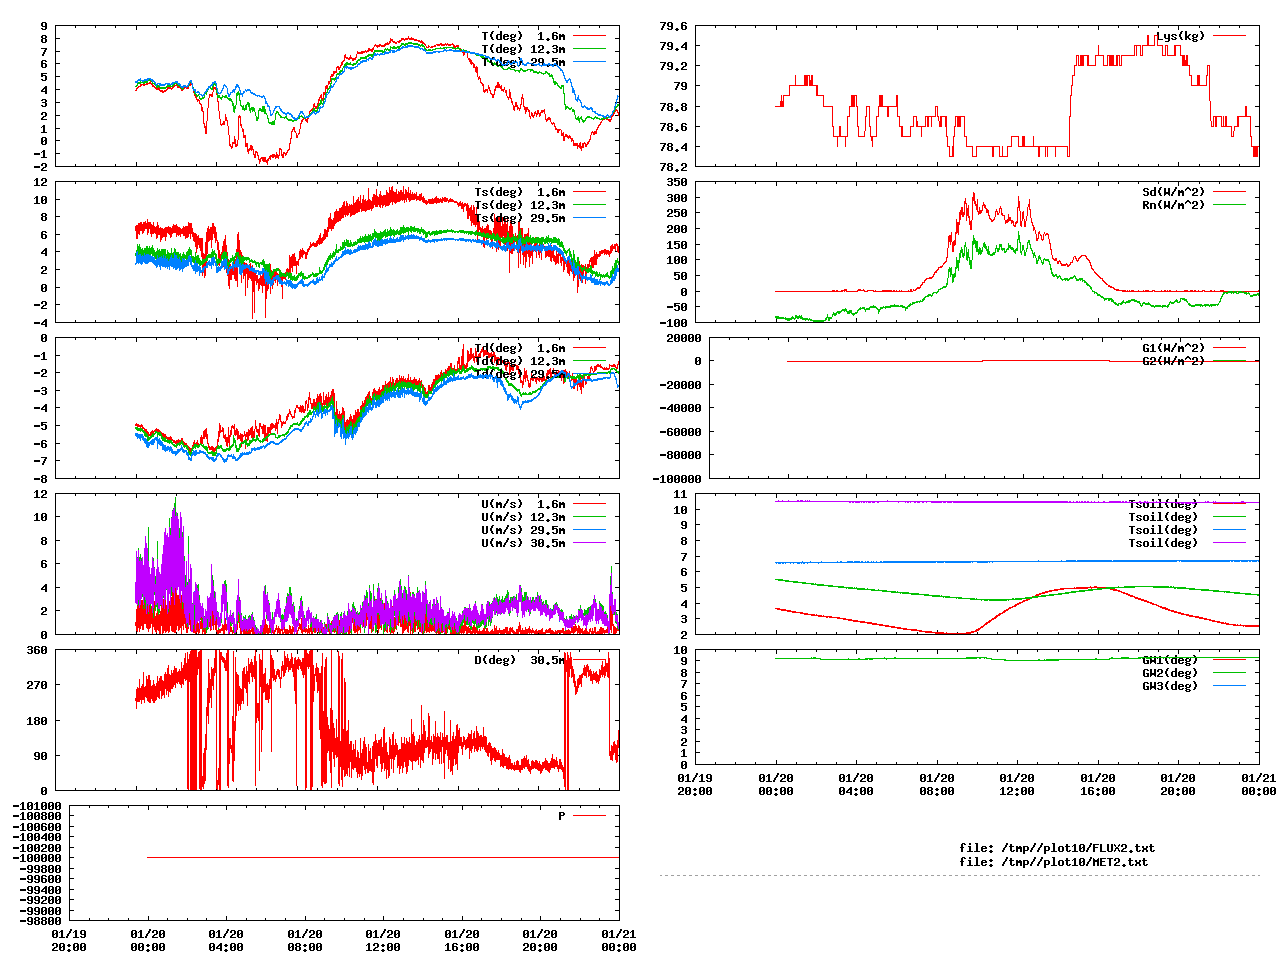1280x960 pixels.
Task: Select the "file: /tmp//plot10/MET2.txt" text
Action: click(x=1054, y=861)
